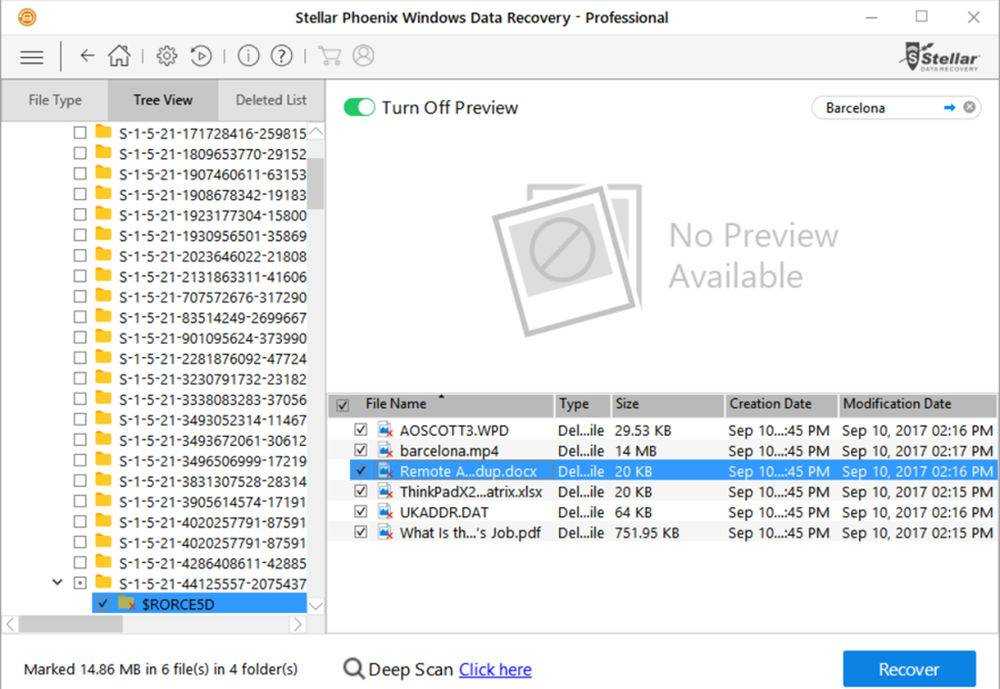Click the user account icon
Image resolution: width=1000 pixels, height=689 pixels.
point(363,56)
